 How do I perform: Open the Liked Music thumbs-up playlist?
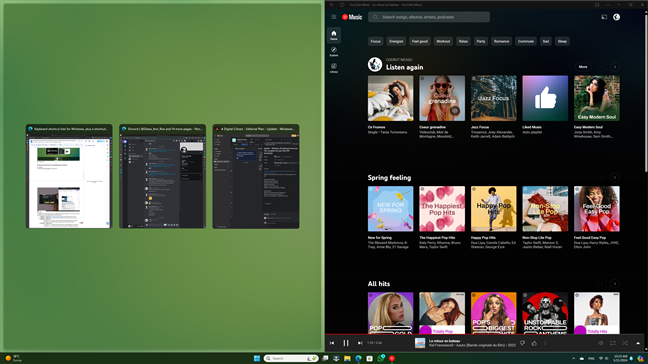point(545,98)
